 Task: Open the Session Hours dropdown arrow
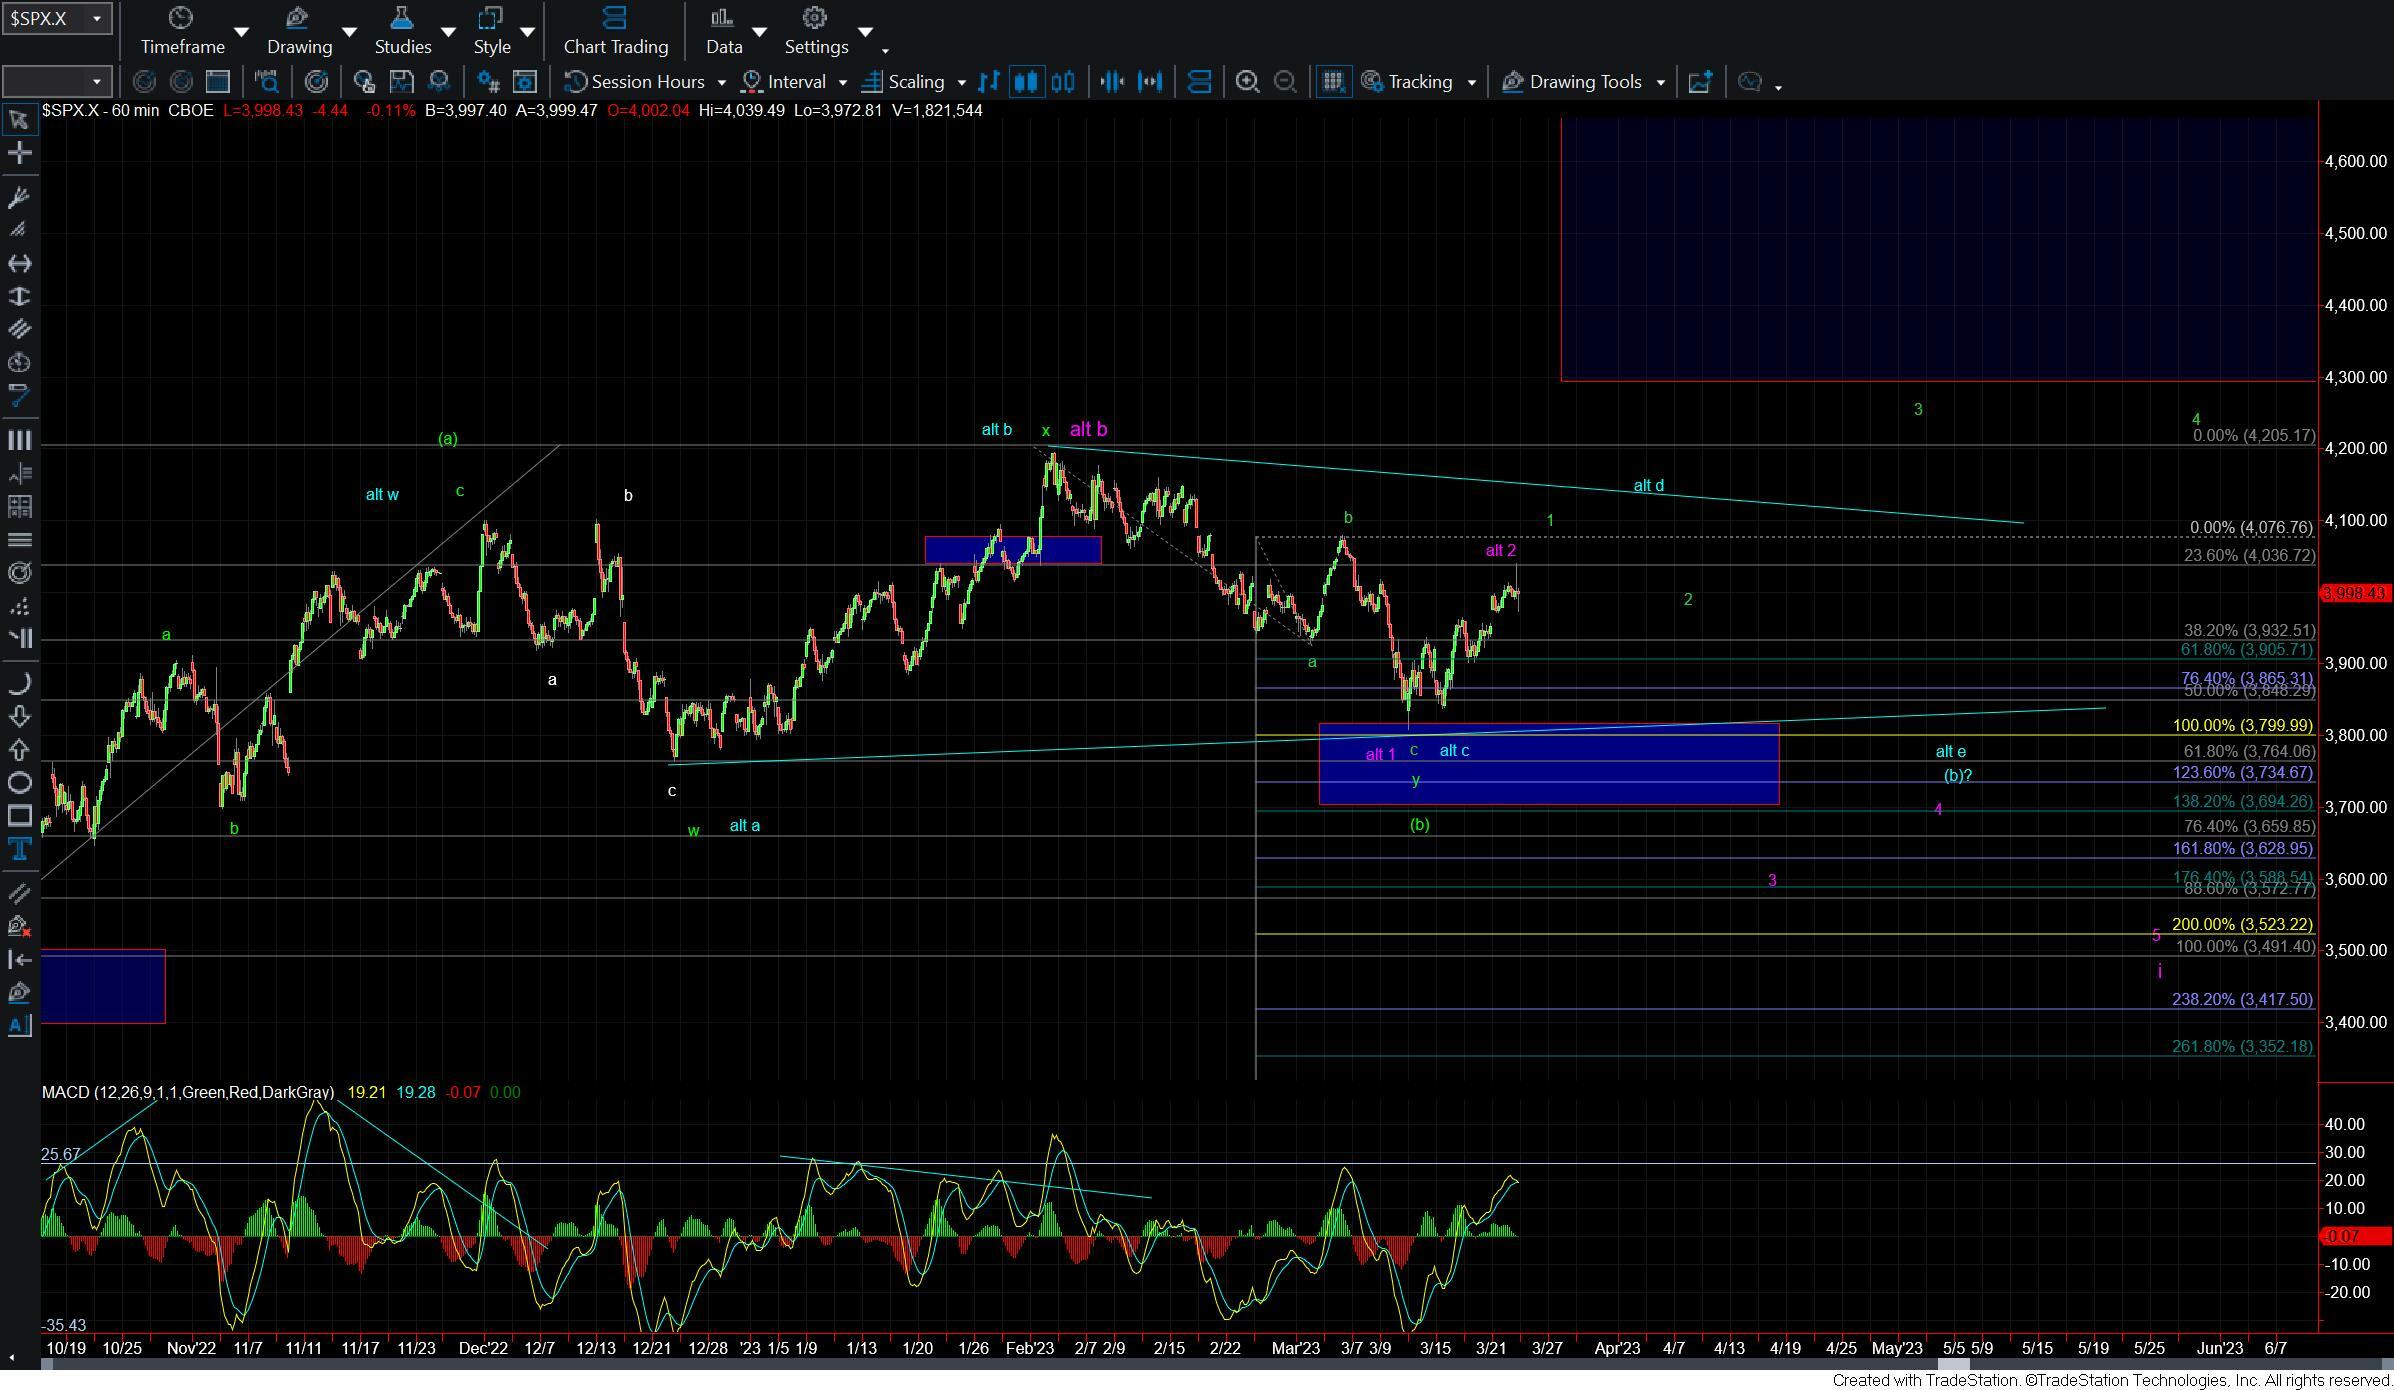721,83
